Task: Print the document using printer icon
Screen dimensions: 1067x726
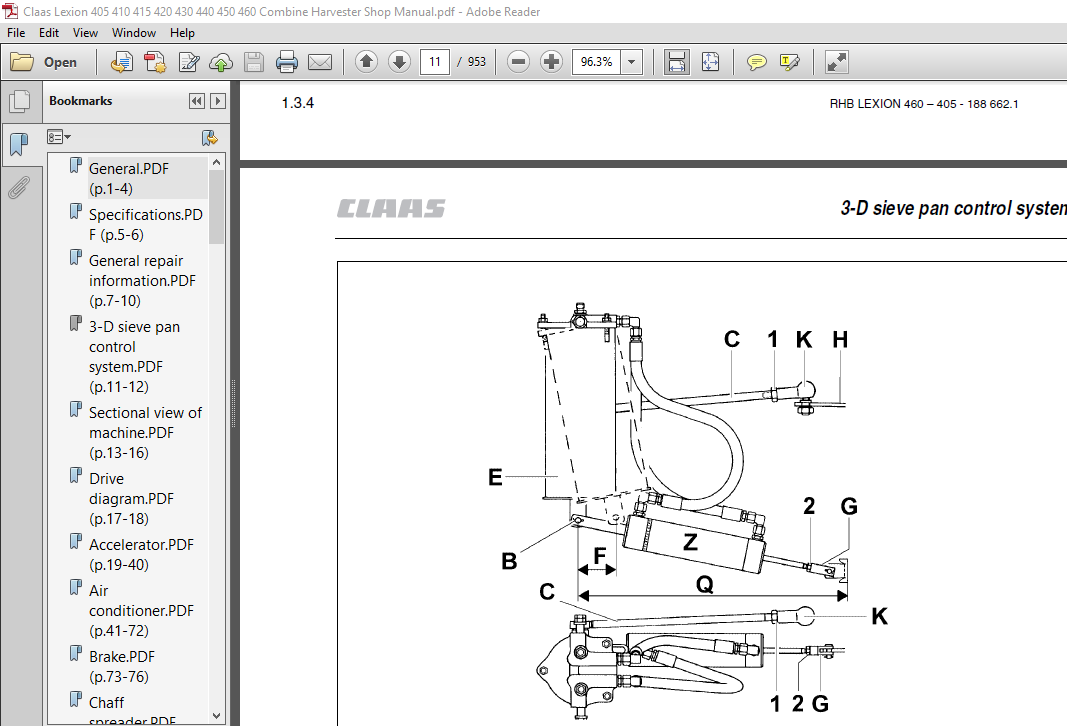Action: click(x=286, y=62)
